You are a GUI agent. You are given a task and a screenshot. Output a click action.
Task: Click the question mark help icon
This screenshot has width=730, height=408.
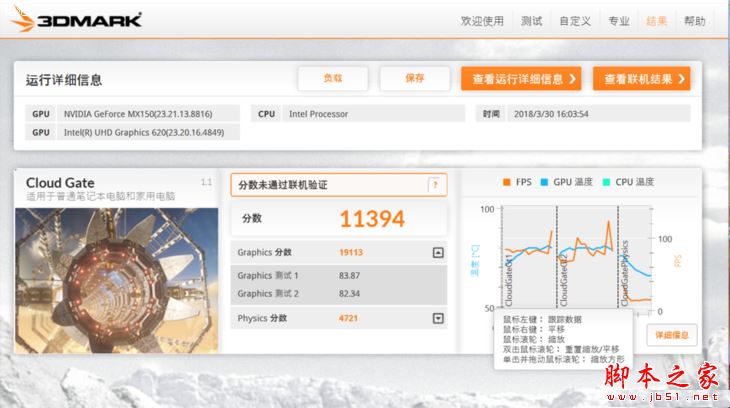coord(435,185)
